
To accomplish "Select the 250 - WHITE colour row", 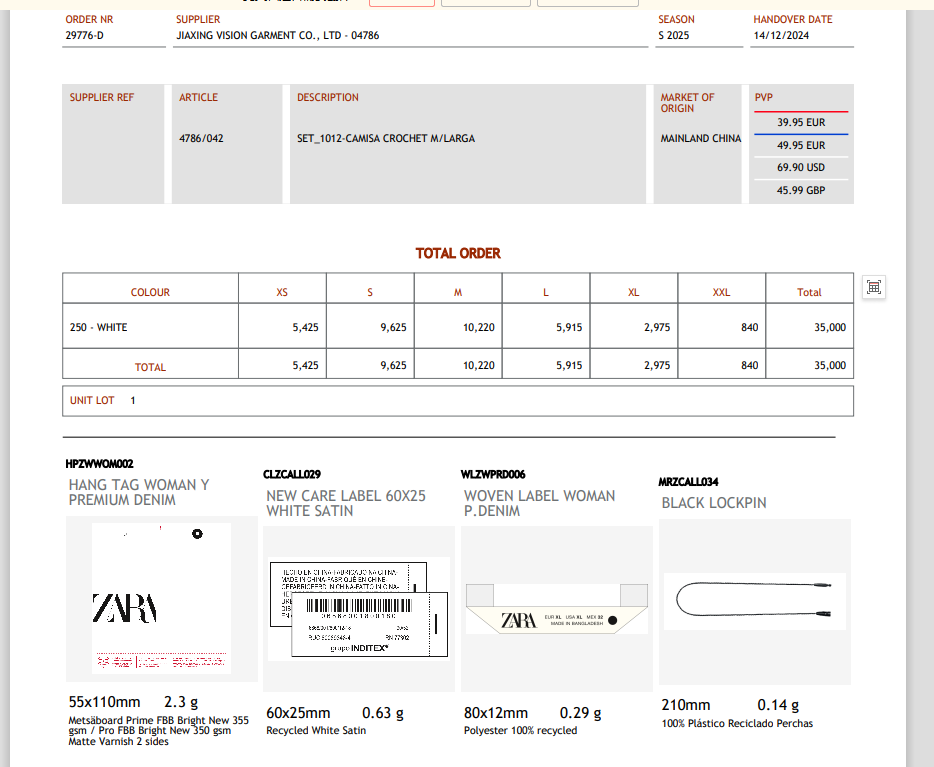I will point(99,327).
